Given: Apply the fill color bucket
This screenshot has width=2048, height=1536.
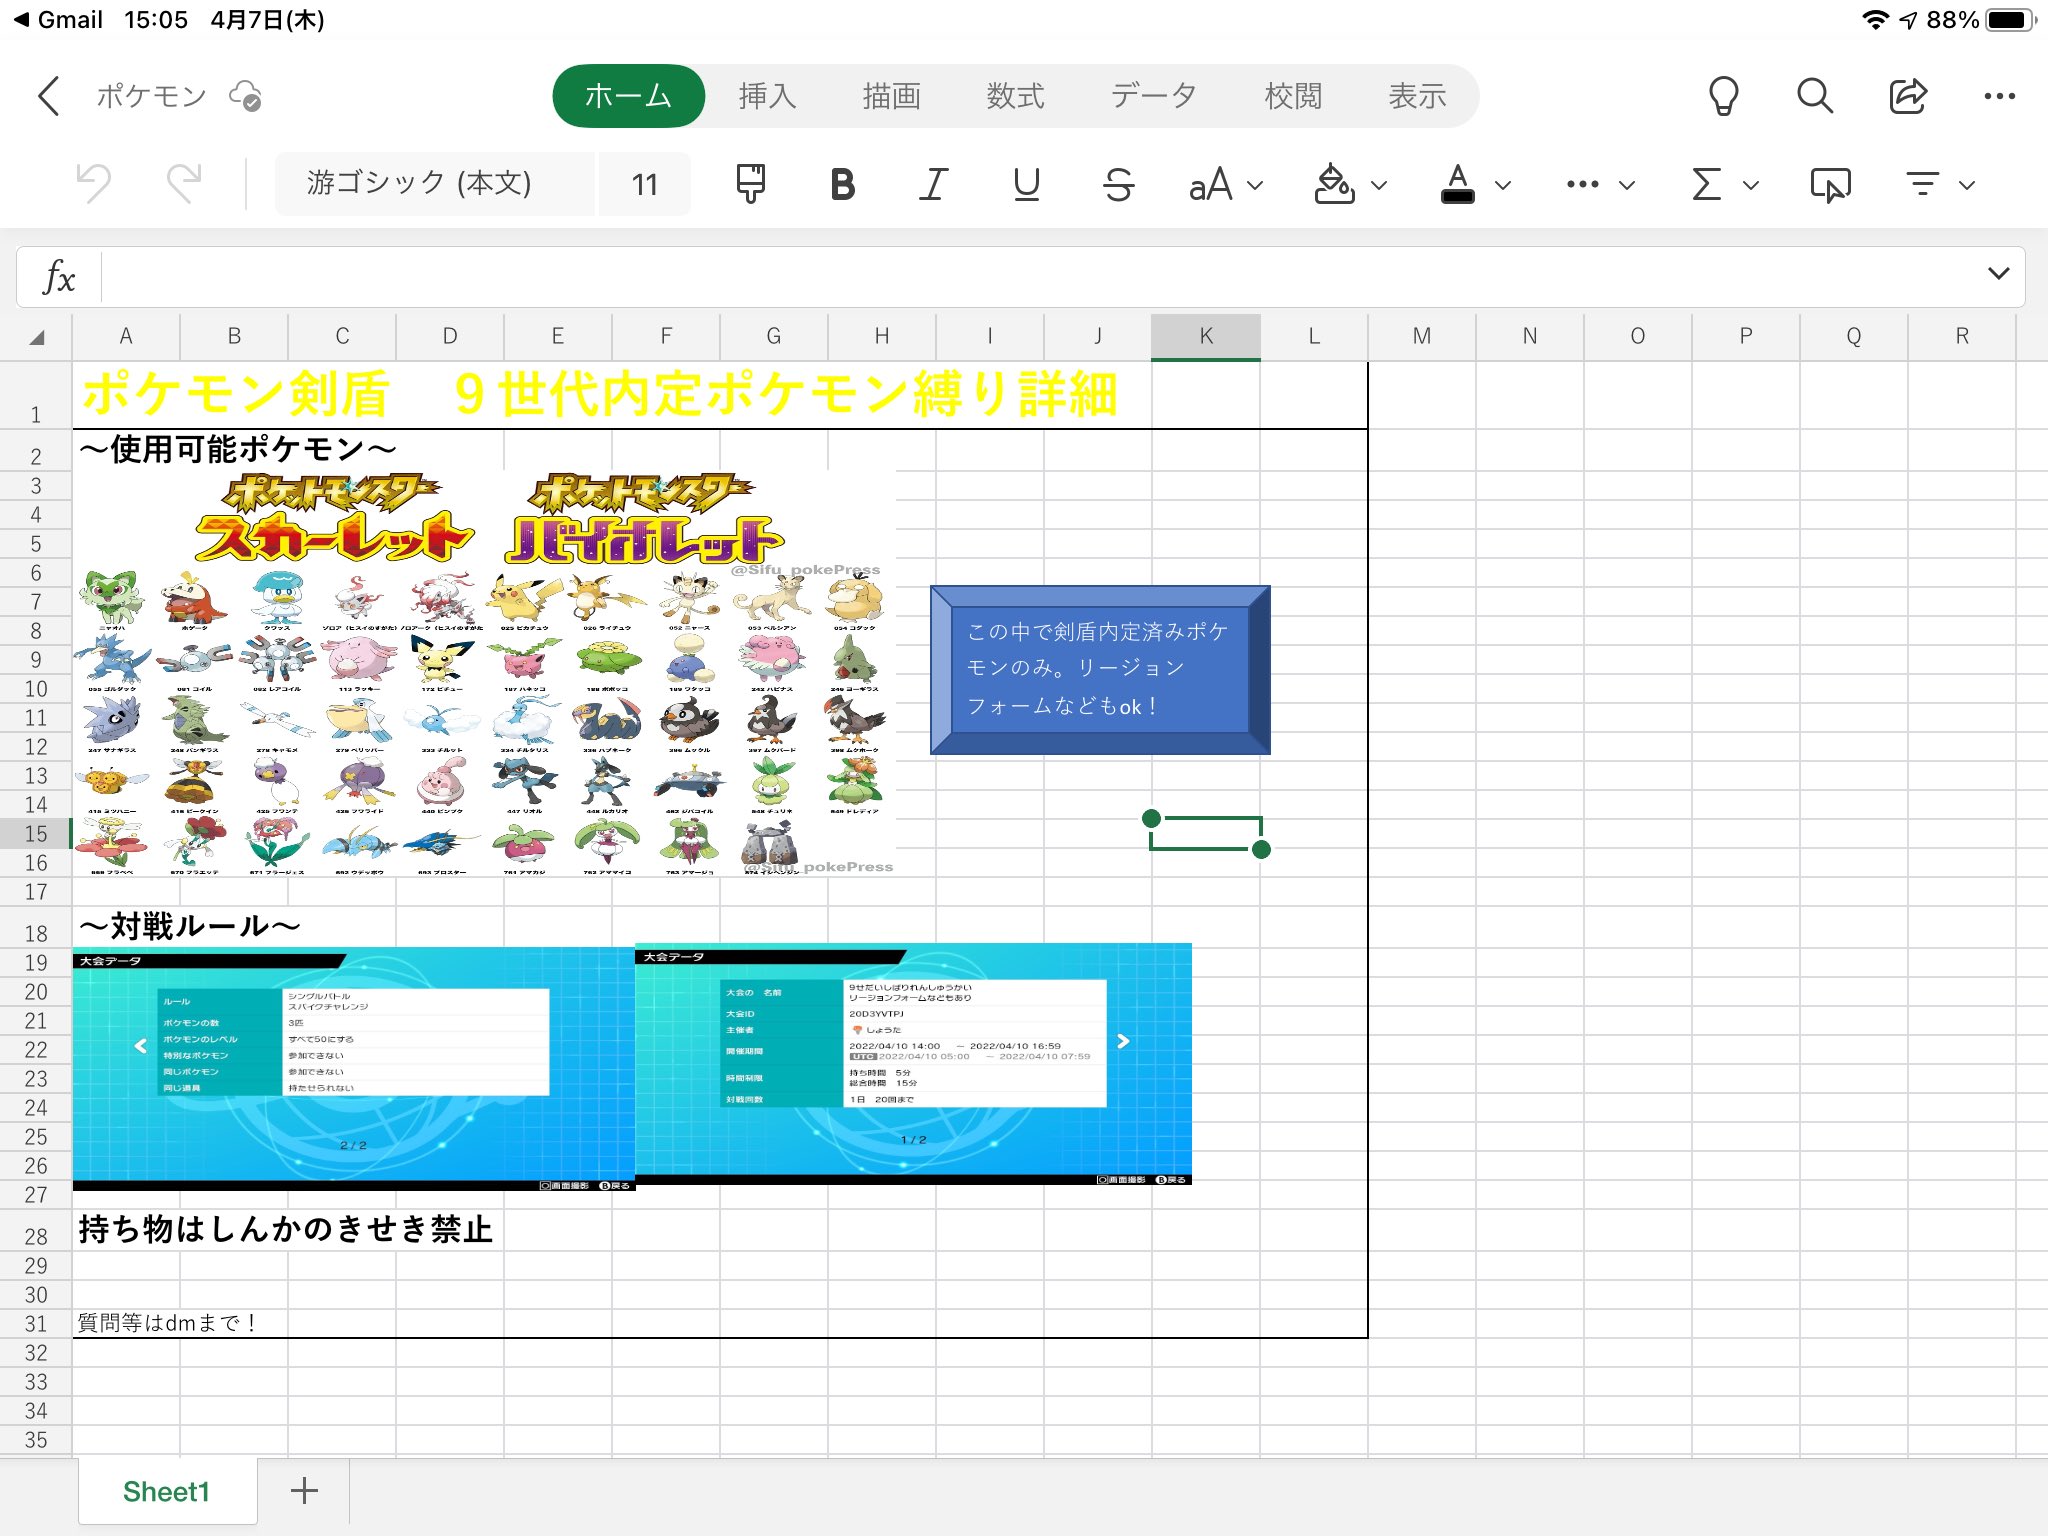Looking at the screenshot, I should (1334, 184).
